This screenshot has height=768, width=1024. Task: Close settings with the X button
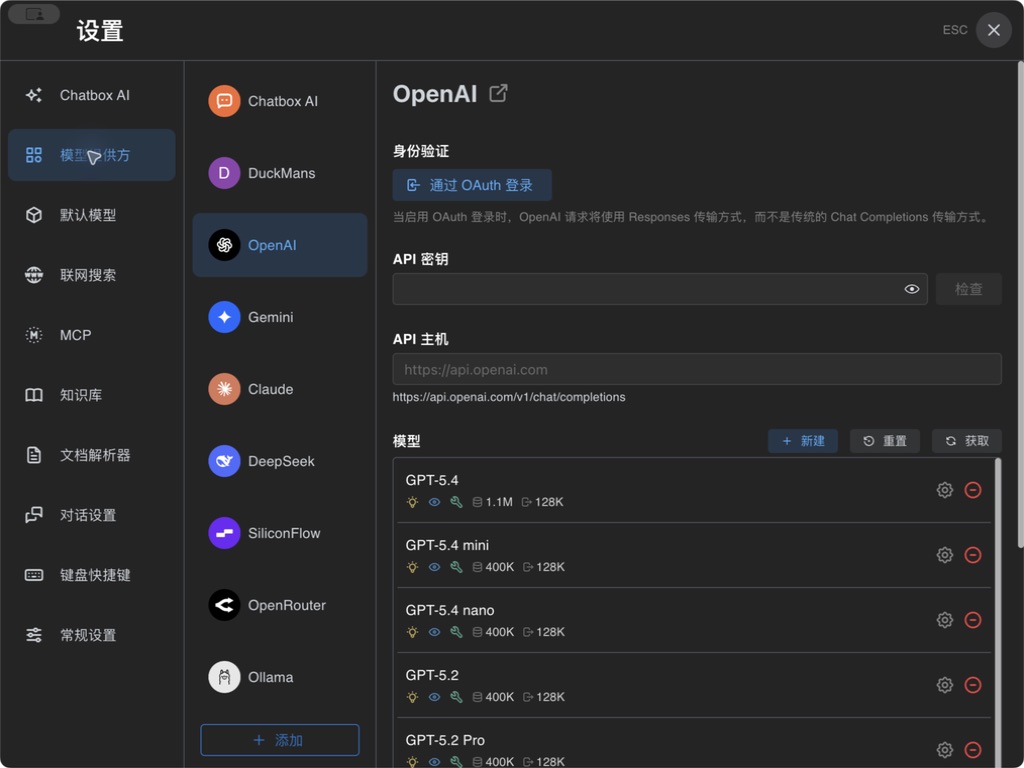pos(993,30)
